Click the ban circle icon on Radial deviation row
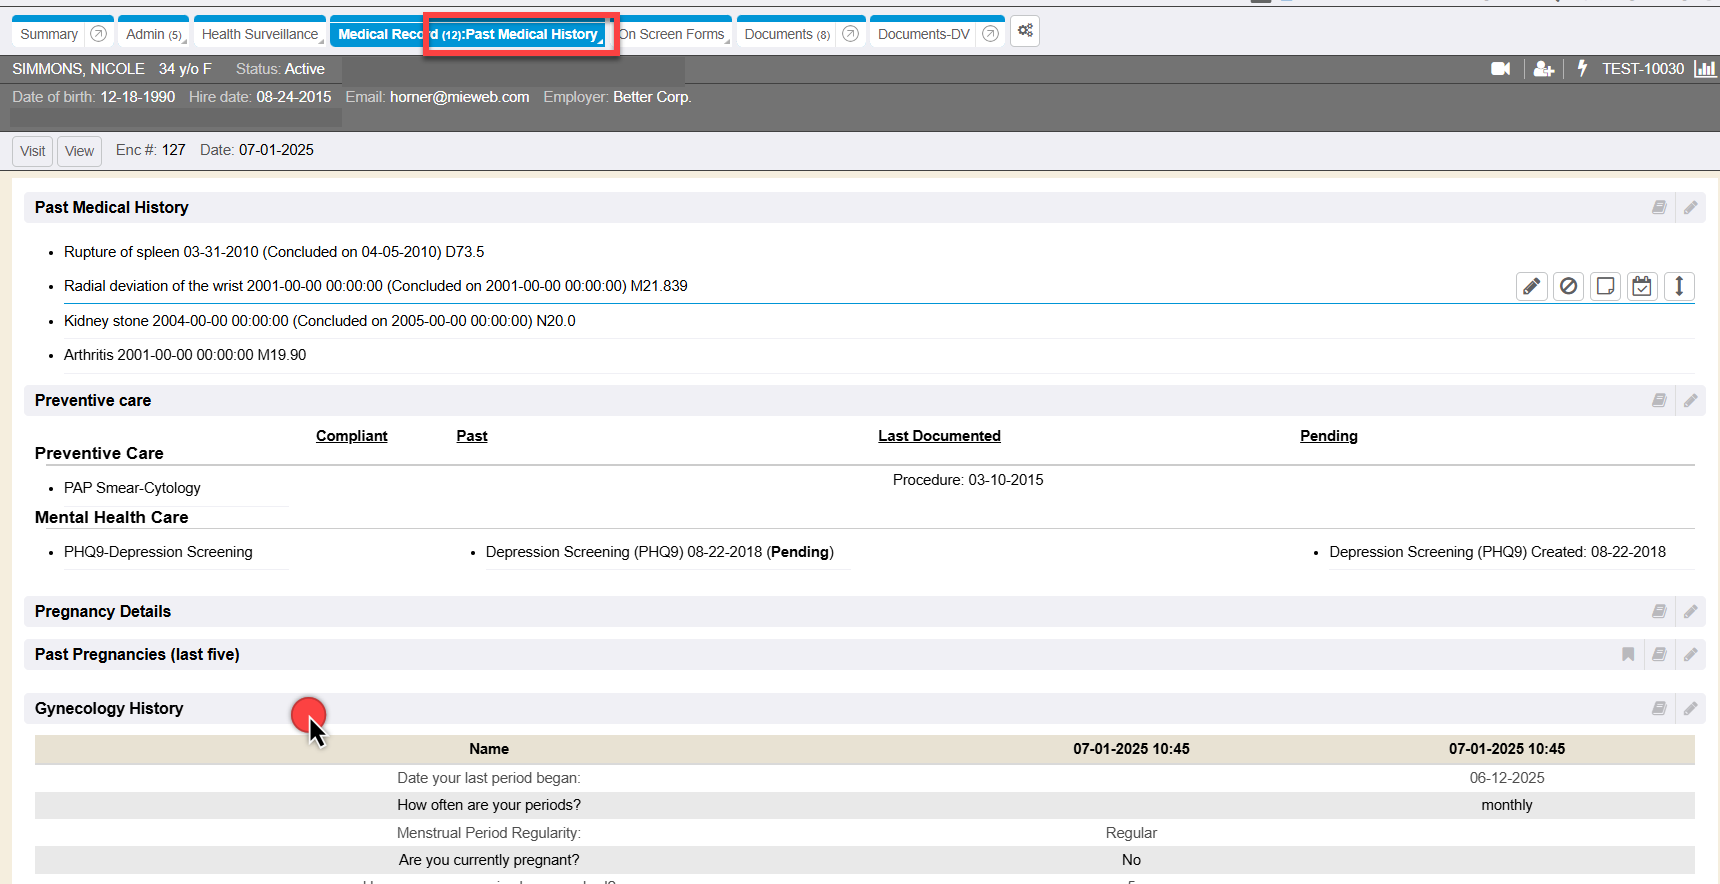1720x884 pixels. [x=1568, y=287]
